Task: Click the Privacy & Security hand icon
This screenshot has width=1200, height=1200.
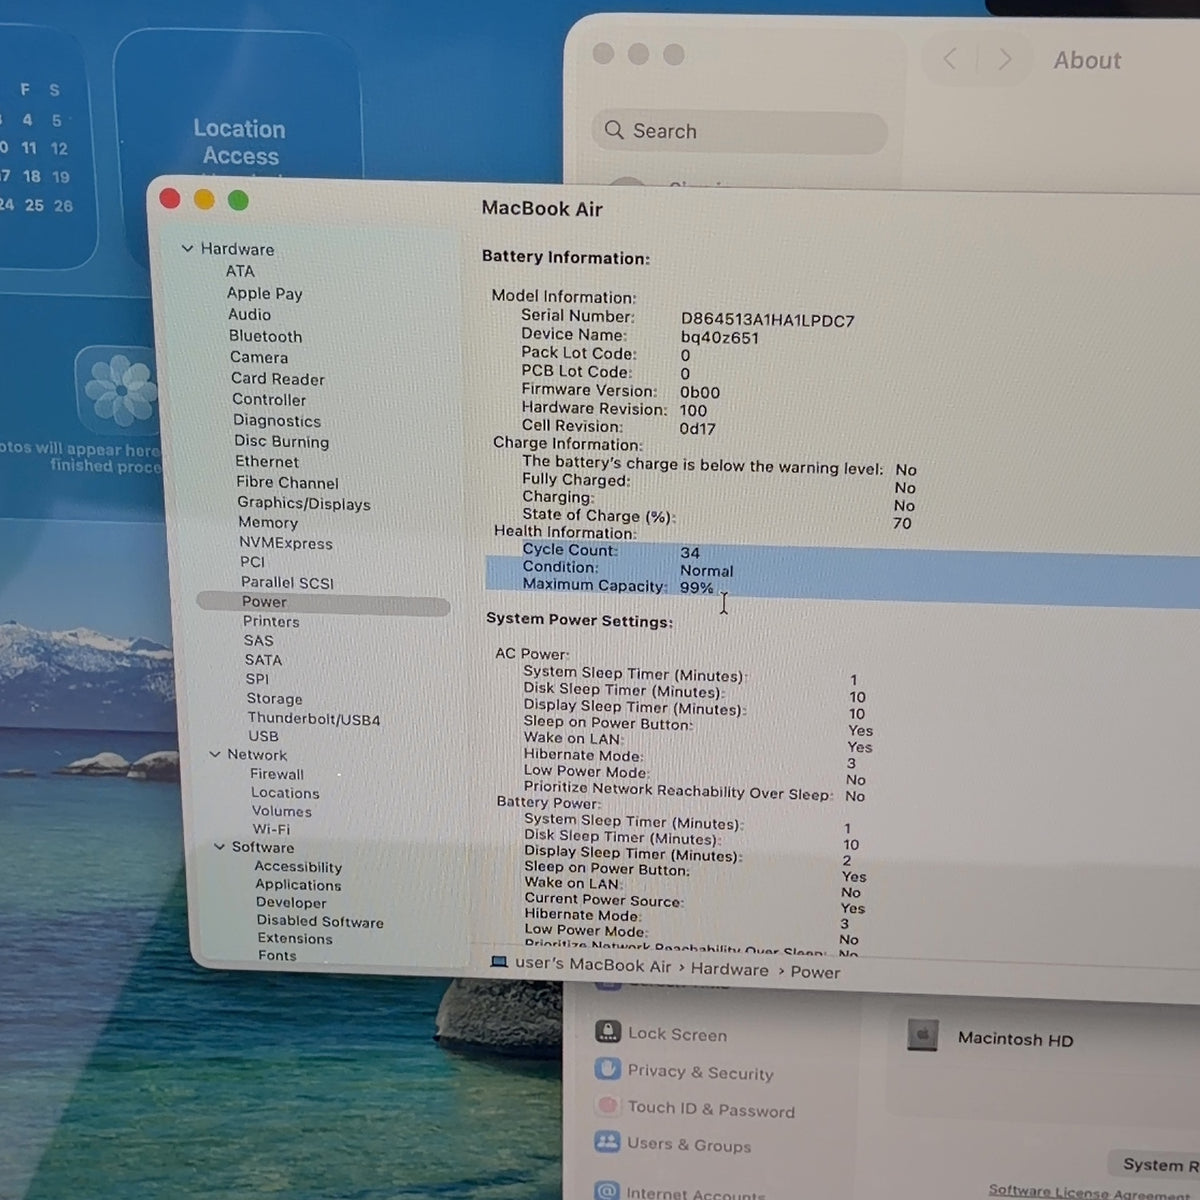Action: coord(608,1069)
